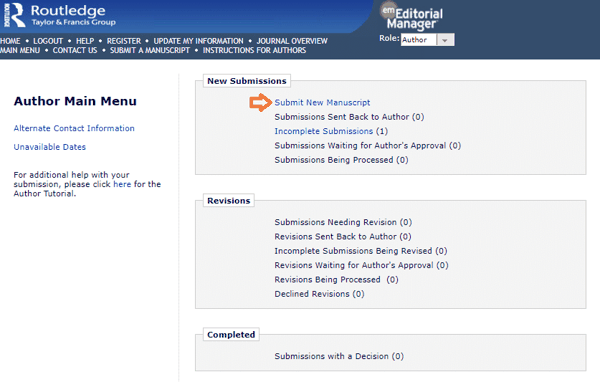600x382 pixels.
Task: Click Declined Revisions (0)
Action: click(x=319, y=294)
